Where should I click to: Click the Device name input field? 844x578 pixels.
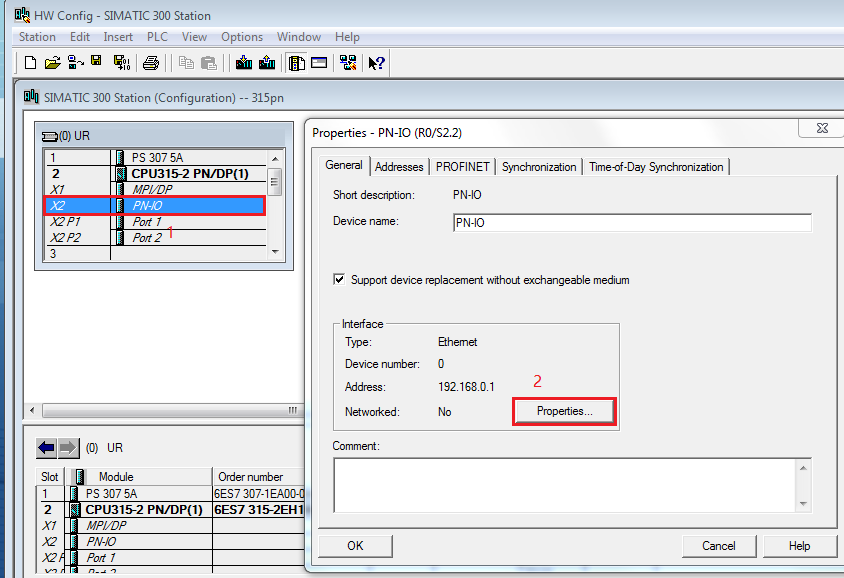coord(632,223)
